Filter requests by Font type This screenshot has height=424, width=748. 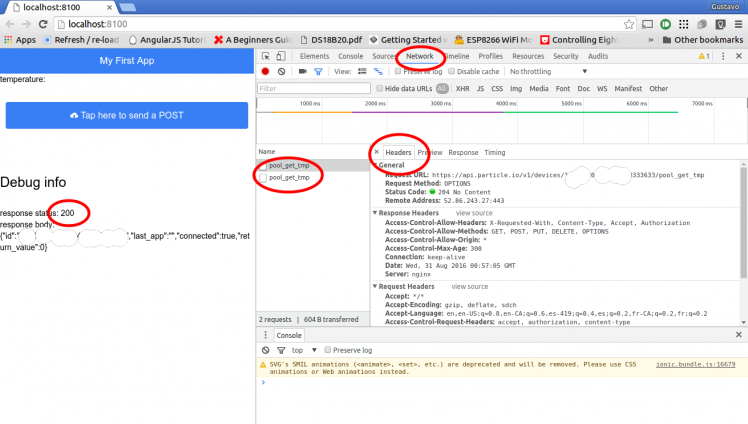(563, 89)
